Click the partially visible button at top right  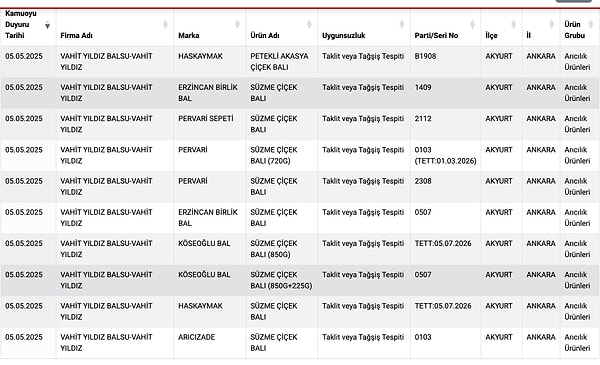(574, 1)
